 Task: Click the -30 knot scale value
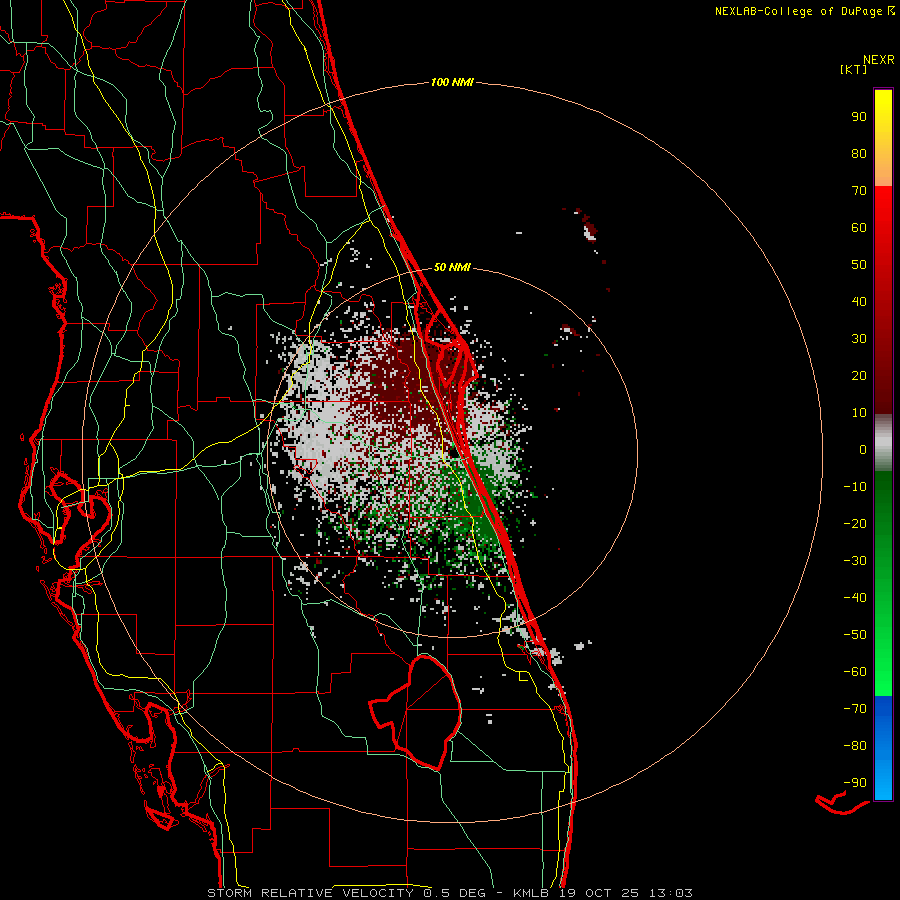tap(855, 561)
